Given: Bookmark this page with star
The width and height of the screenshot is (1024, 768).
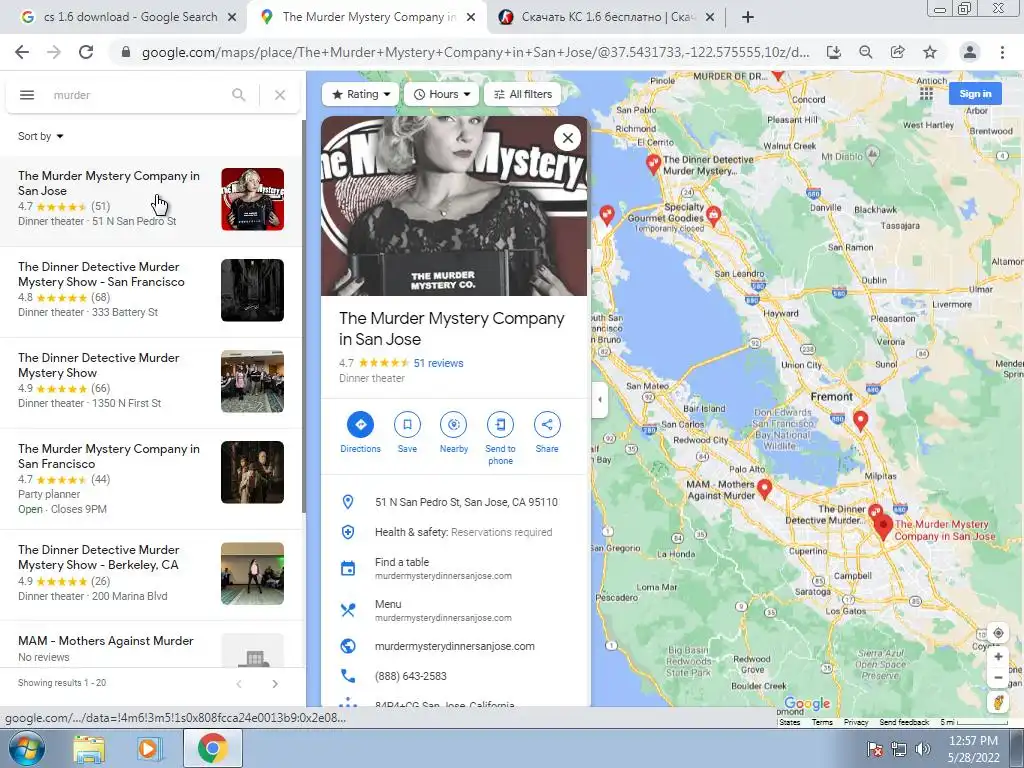Looking at the screenshot, I should pos(930,52).
